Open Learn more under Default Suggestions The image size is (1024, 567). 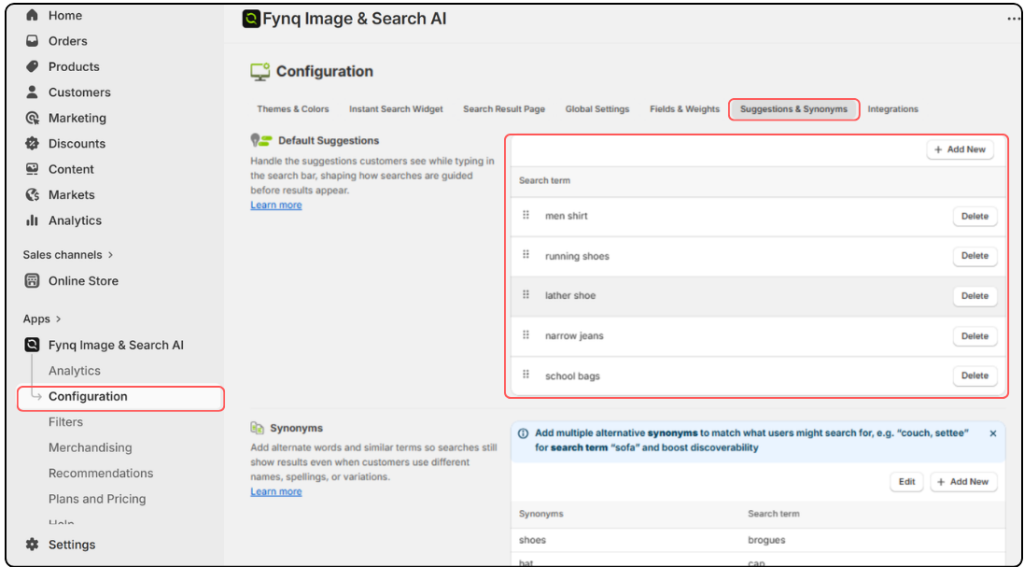coord(276,205)
